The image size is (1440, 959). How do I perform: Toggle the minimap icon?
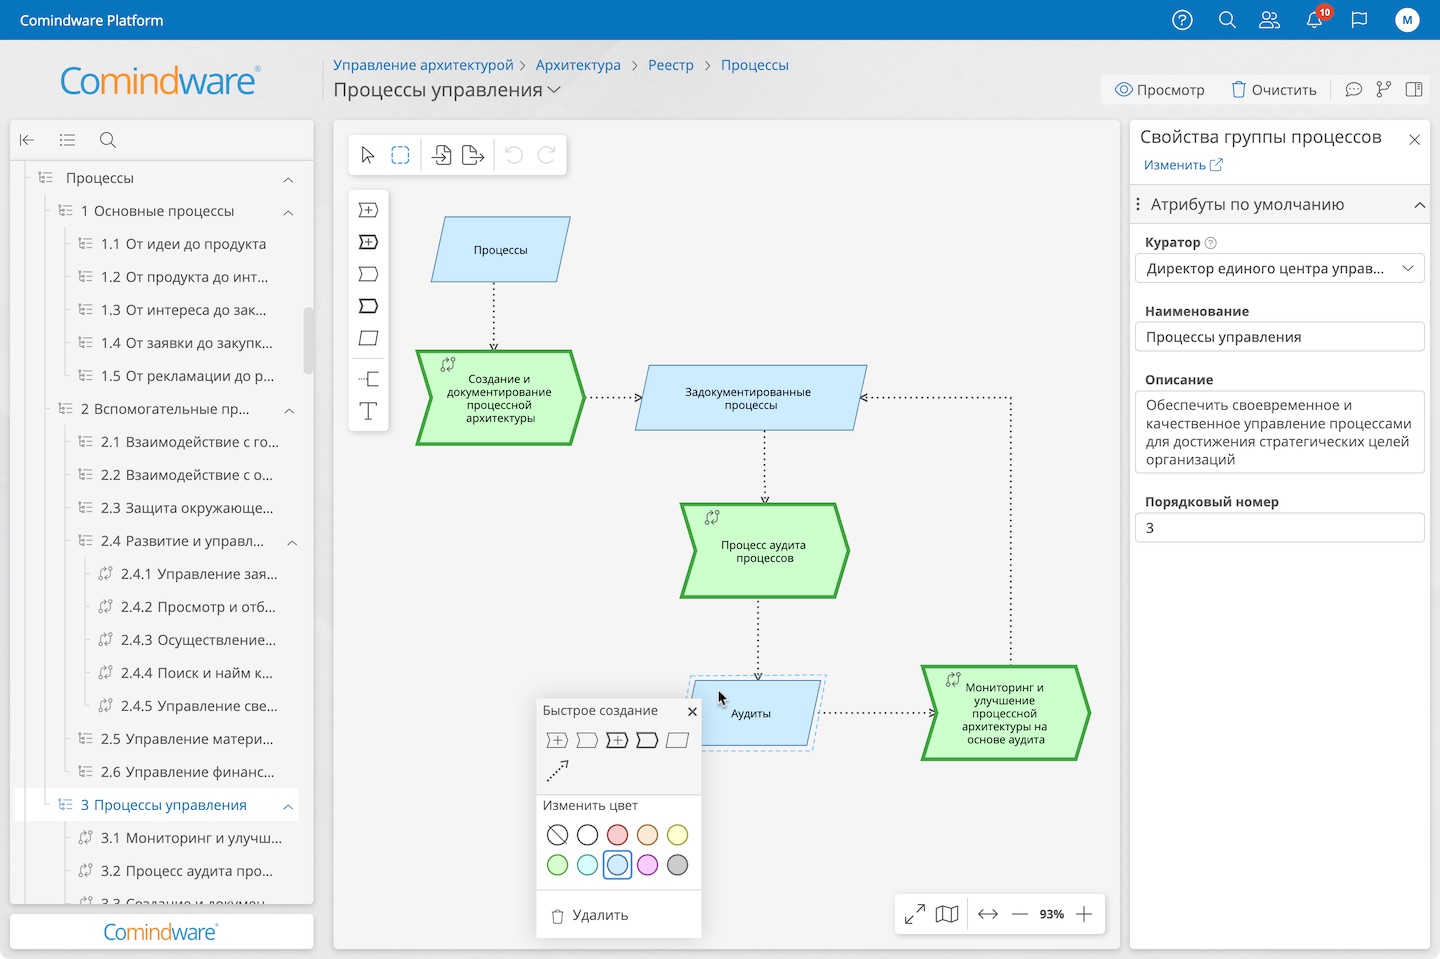point(947,914)
